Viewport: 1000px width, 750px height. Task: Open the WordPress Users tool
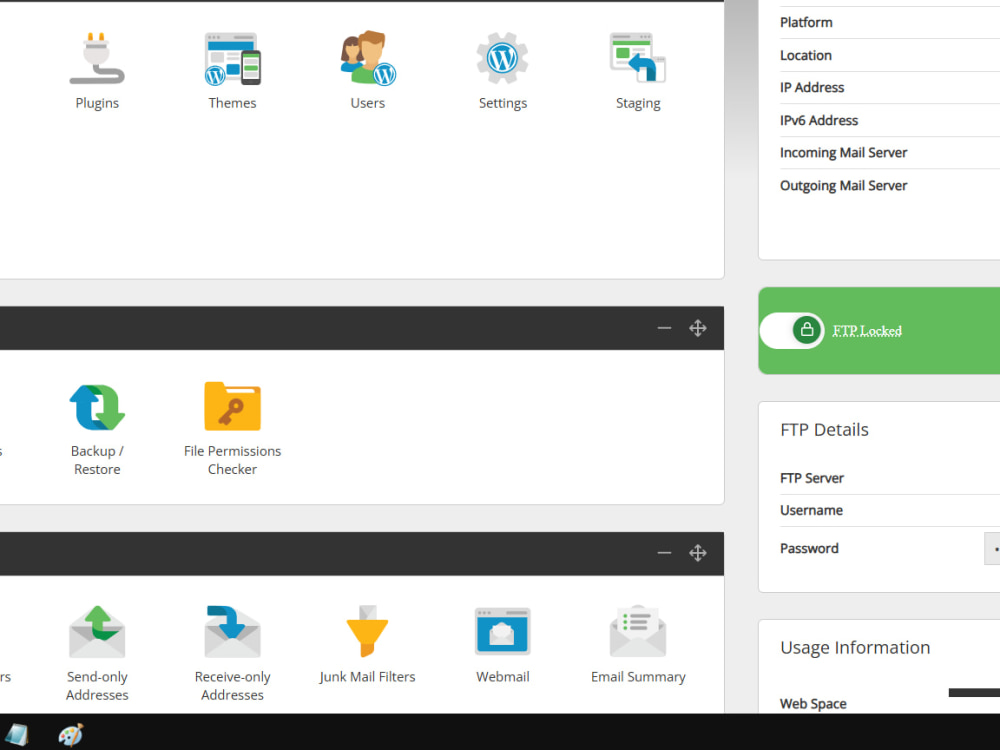tap(367, 70)
